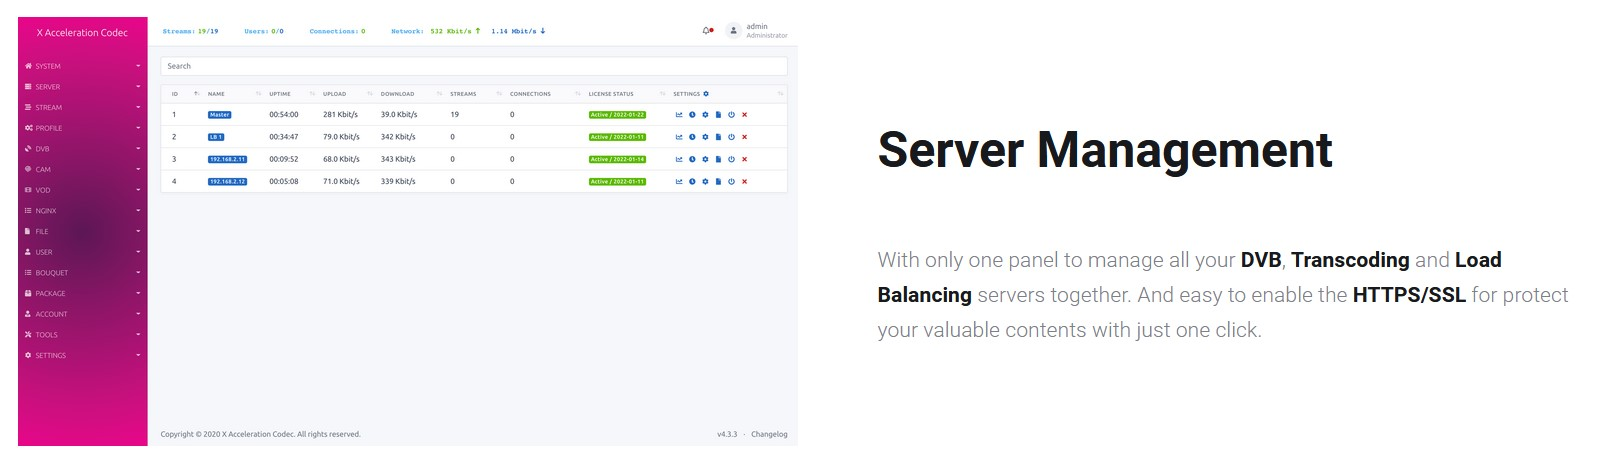Image resolution: width=1598 pixels, height=456 pixels.
Task: Click the notification bell icon
Action: [x=706, y=31]
